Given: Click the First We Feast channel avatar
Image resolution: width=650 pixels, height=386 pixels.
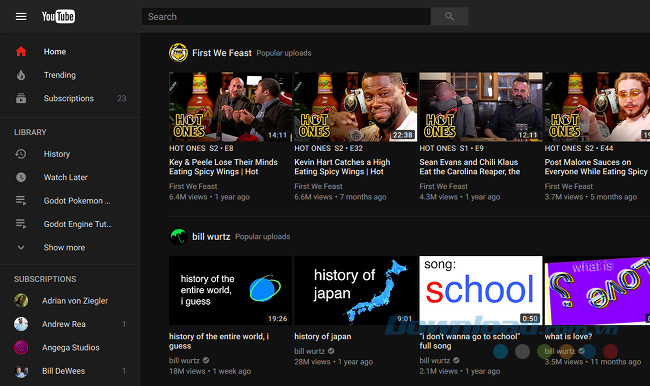Looking at the screenshot, I should [178, 53].
